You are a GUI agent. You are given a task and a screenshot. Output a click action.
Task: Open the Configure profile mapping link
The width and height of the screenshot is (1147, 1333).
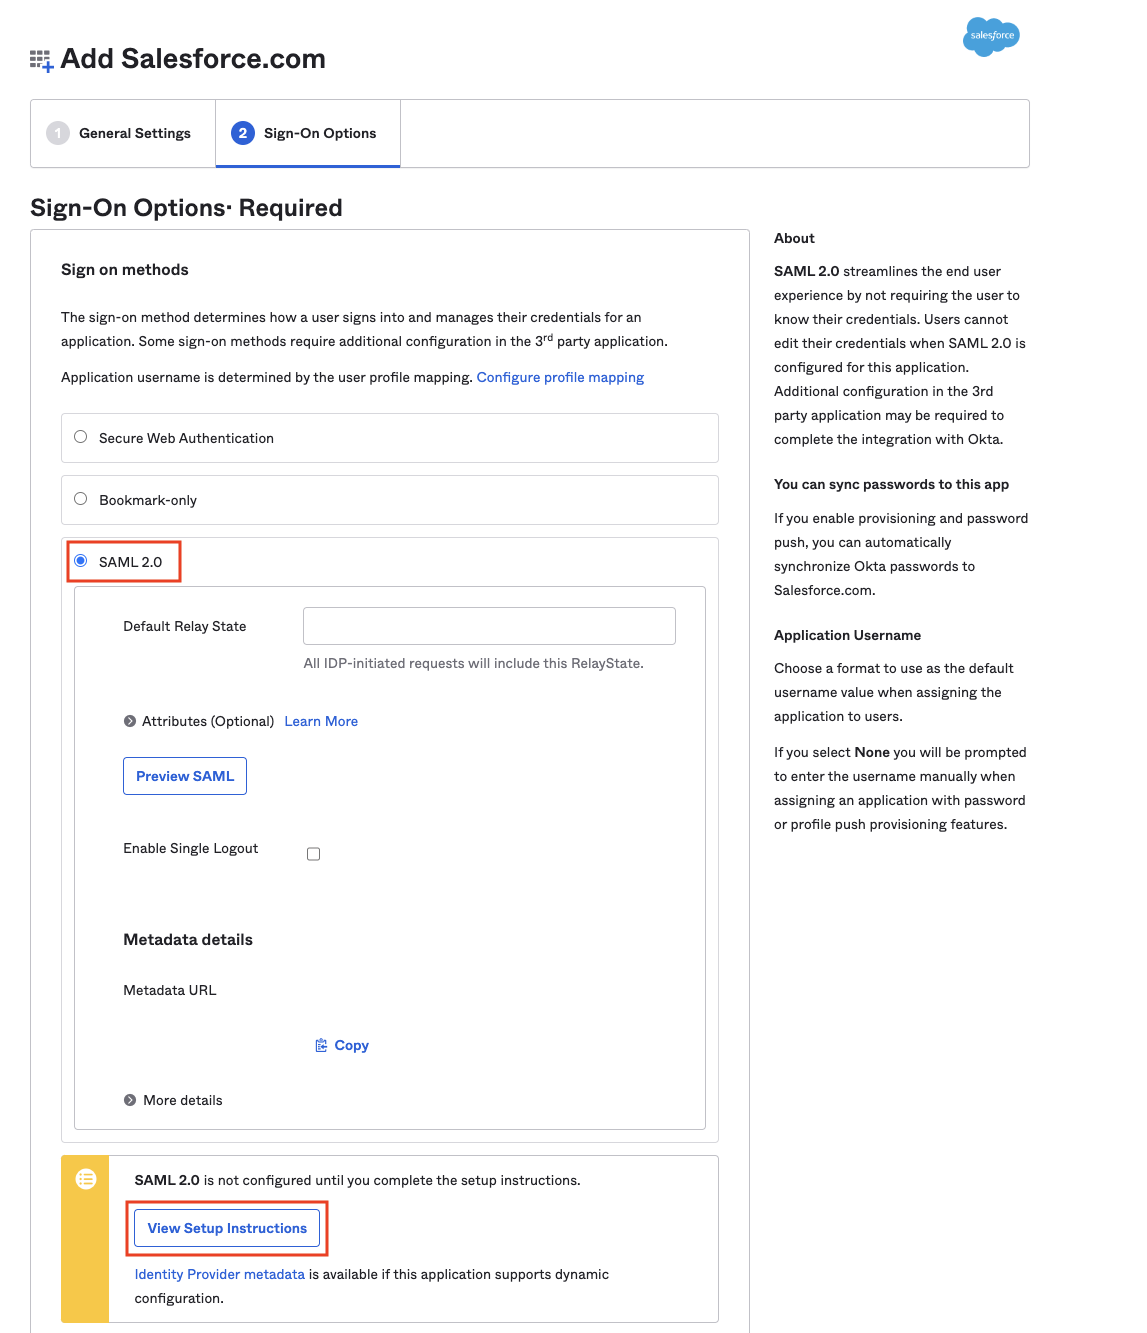pyautogui.click(x=560, y=377)
